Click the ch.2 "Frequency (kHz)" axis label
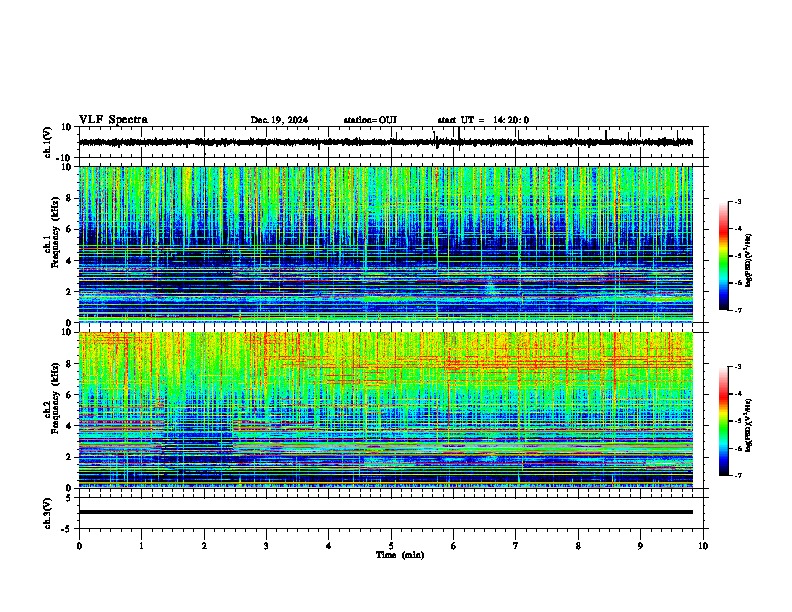The image size is (792, 612). pos(55,398)
